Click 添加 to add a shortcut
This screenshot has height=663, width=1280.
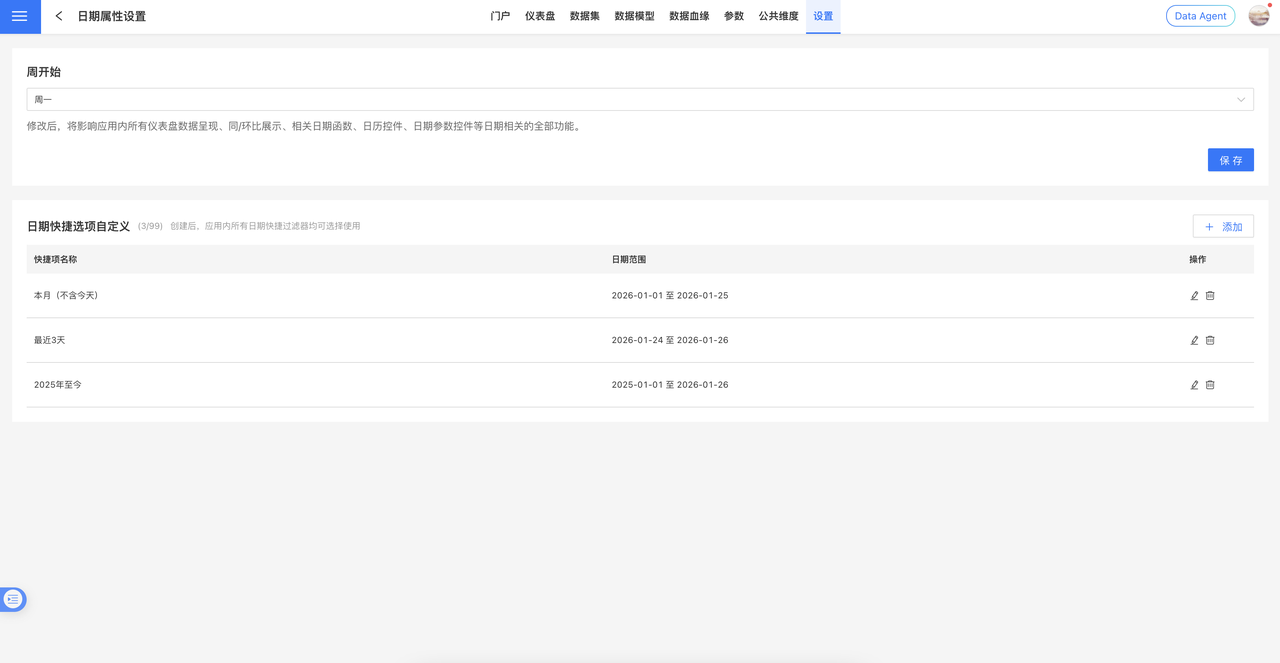point(1223,227)
